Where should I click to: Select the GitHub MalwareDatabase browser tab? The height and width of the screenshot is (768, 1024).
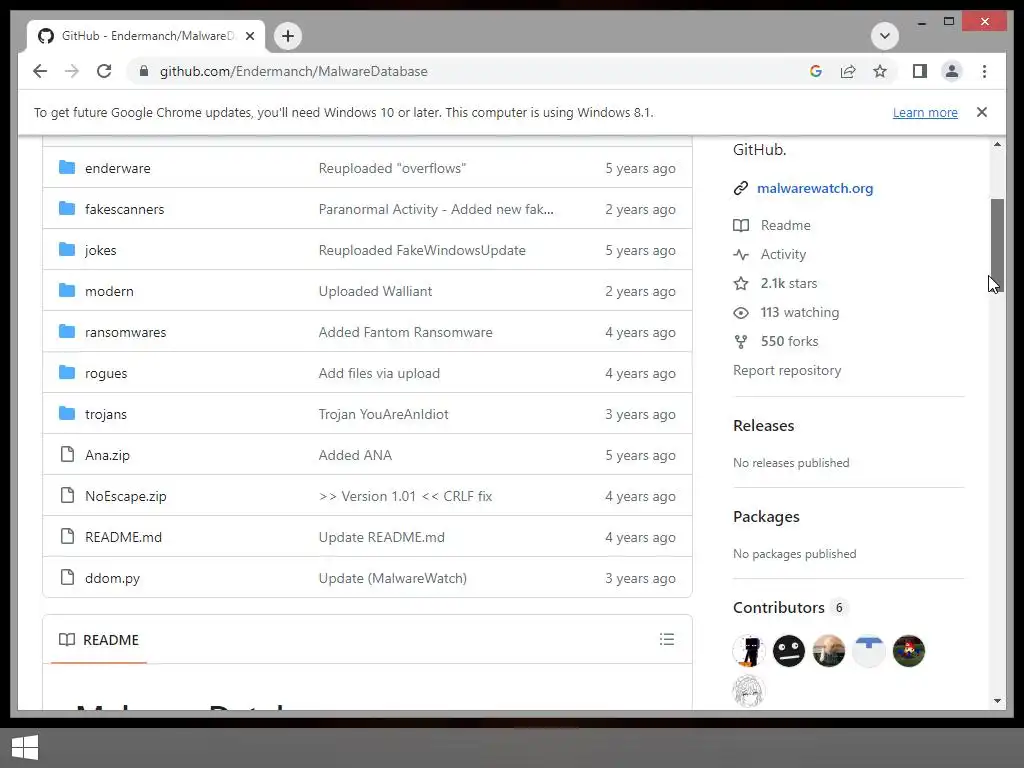[140, 36]
